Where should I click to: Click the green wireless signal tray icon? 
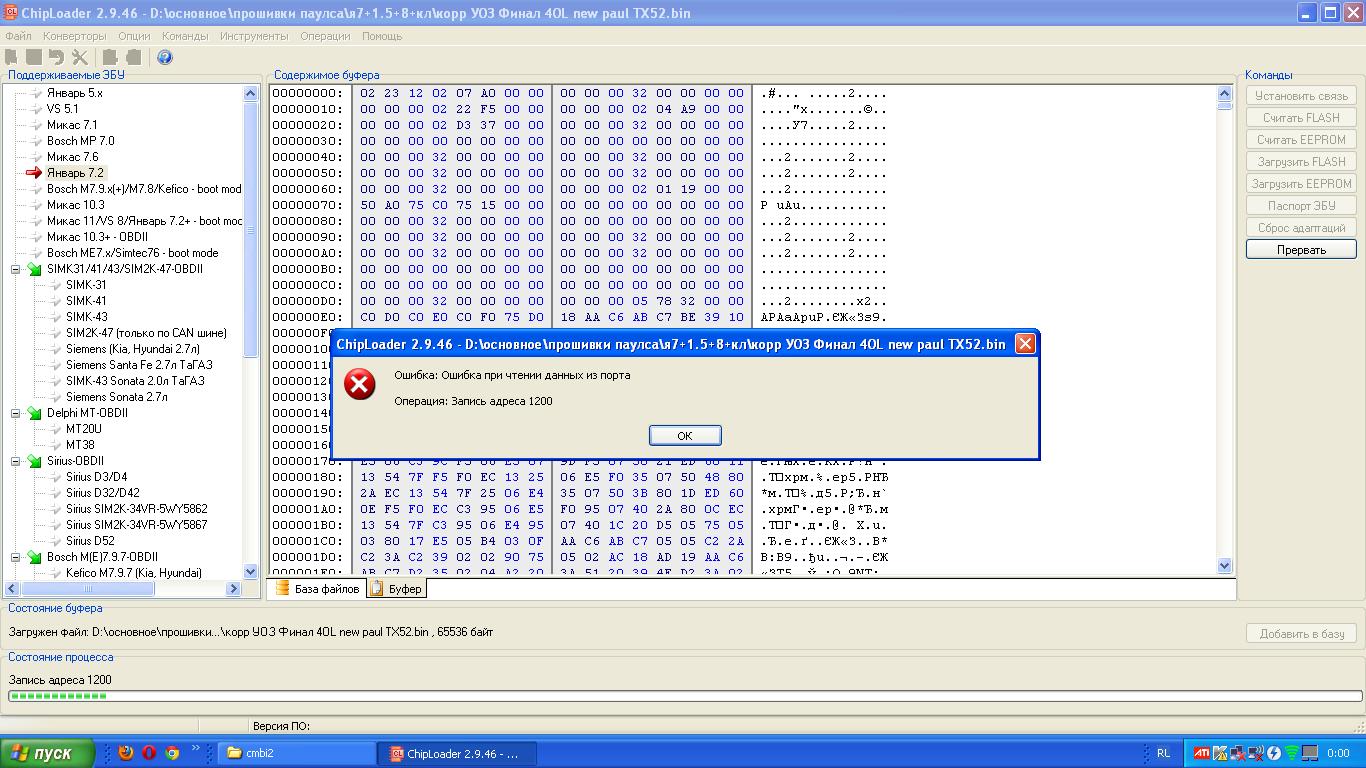1291,753
